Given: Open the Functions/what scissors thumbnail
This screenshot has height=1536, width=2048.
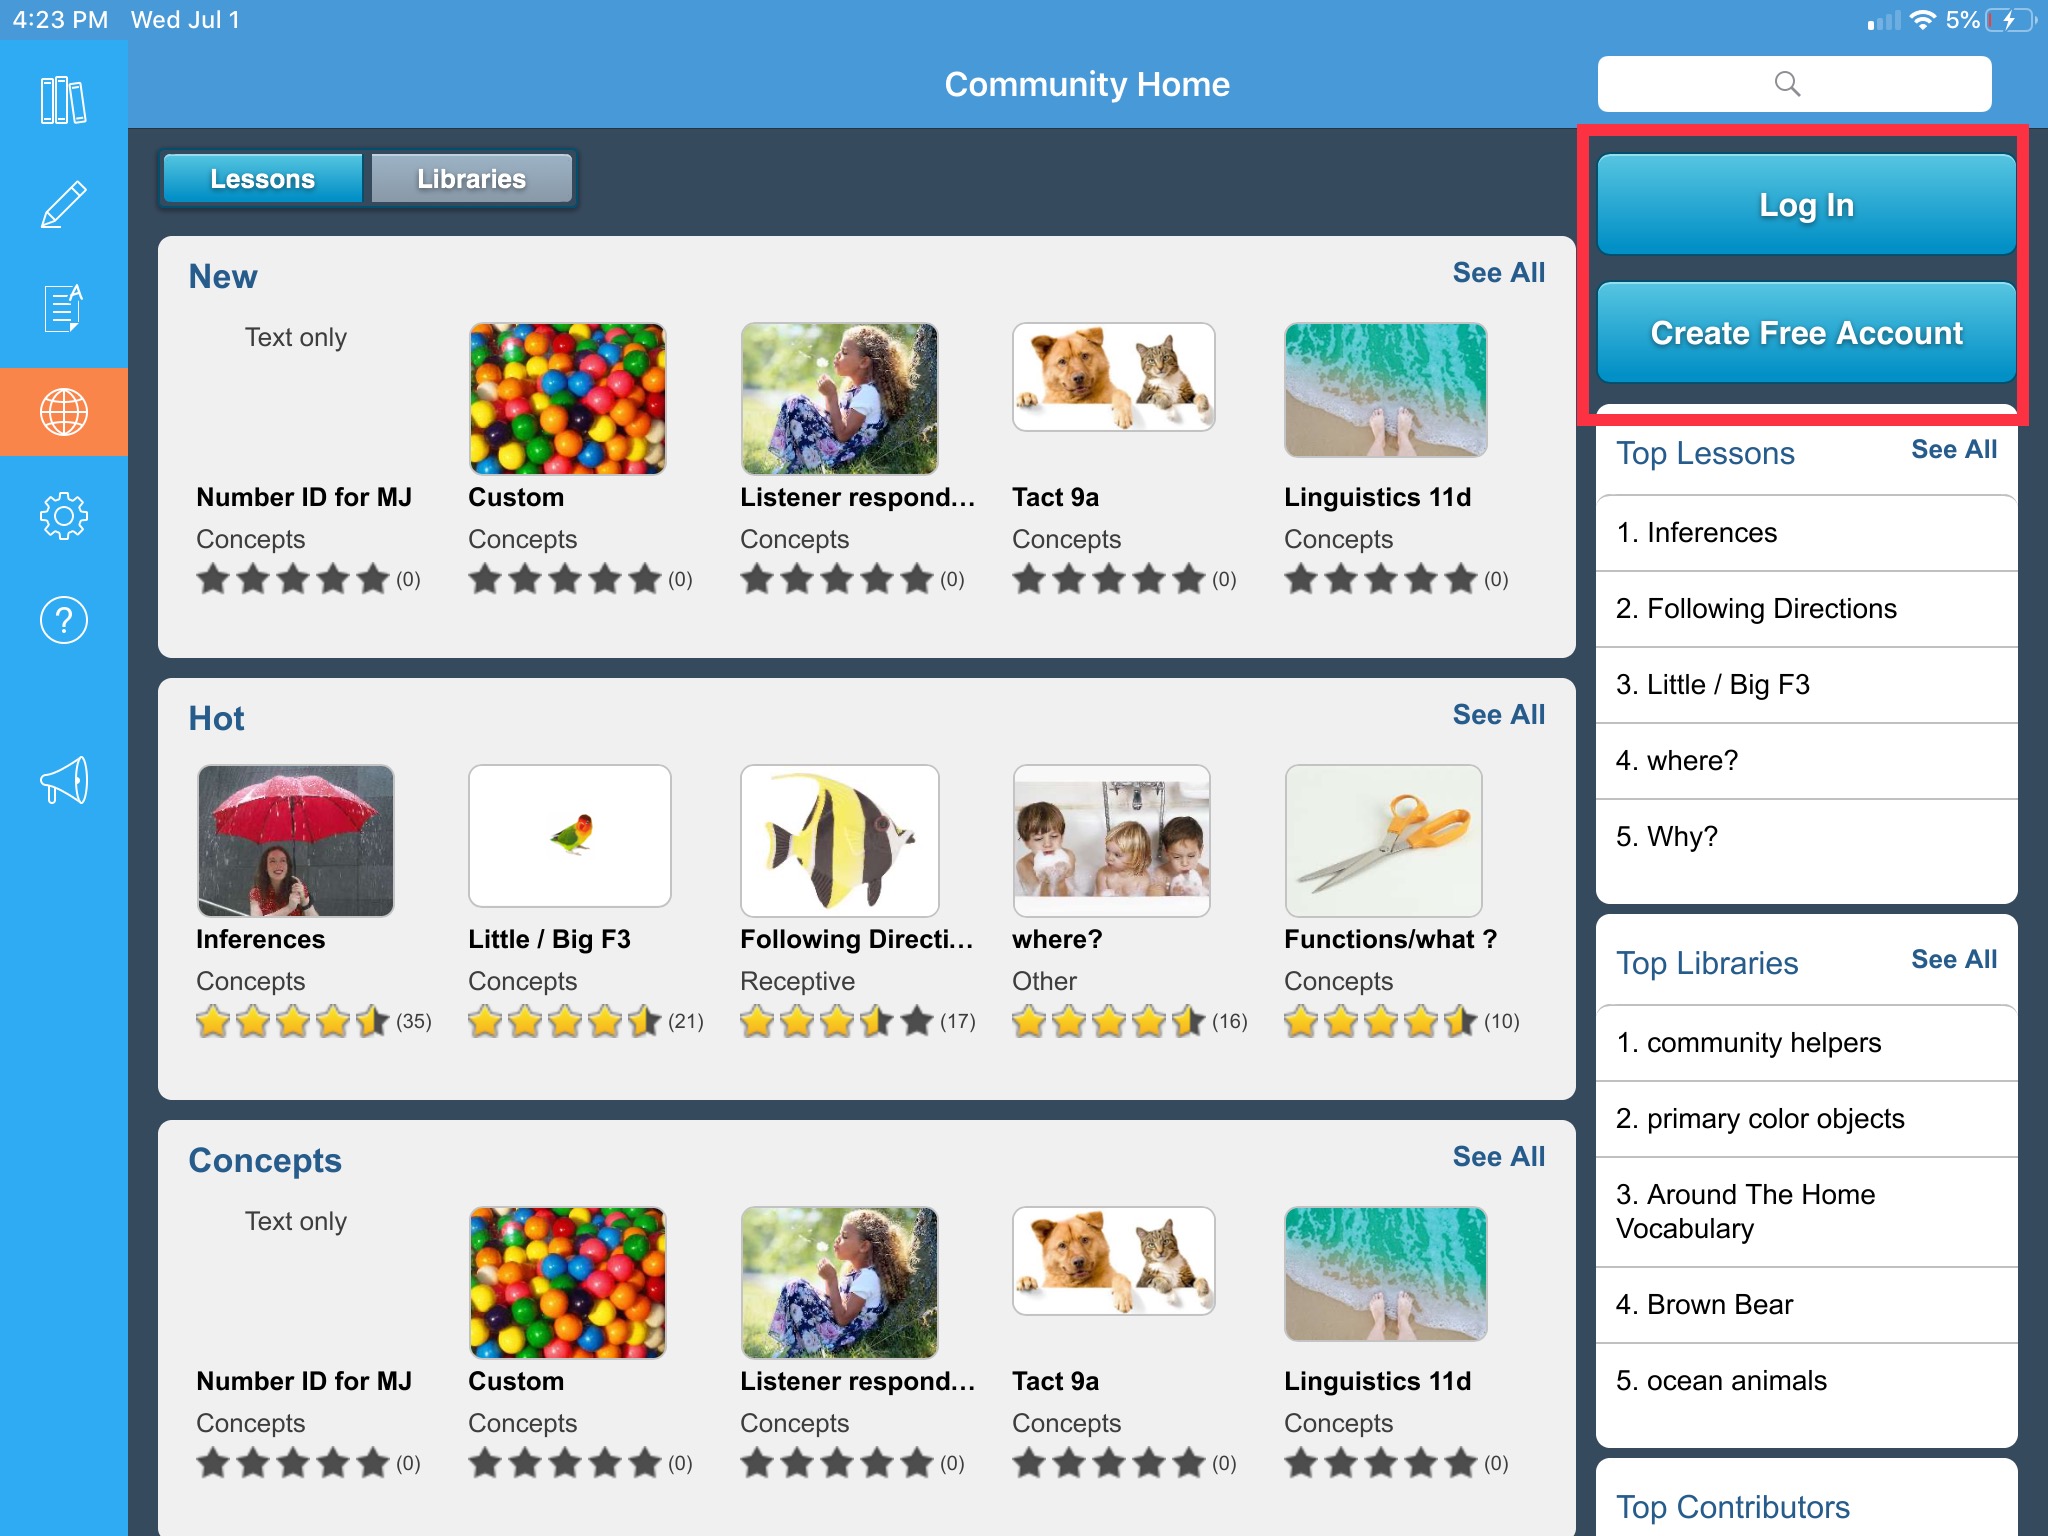Looking at the screenshot, I should (x=1384, y=841).
